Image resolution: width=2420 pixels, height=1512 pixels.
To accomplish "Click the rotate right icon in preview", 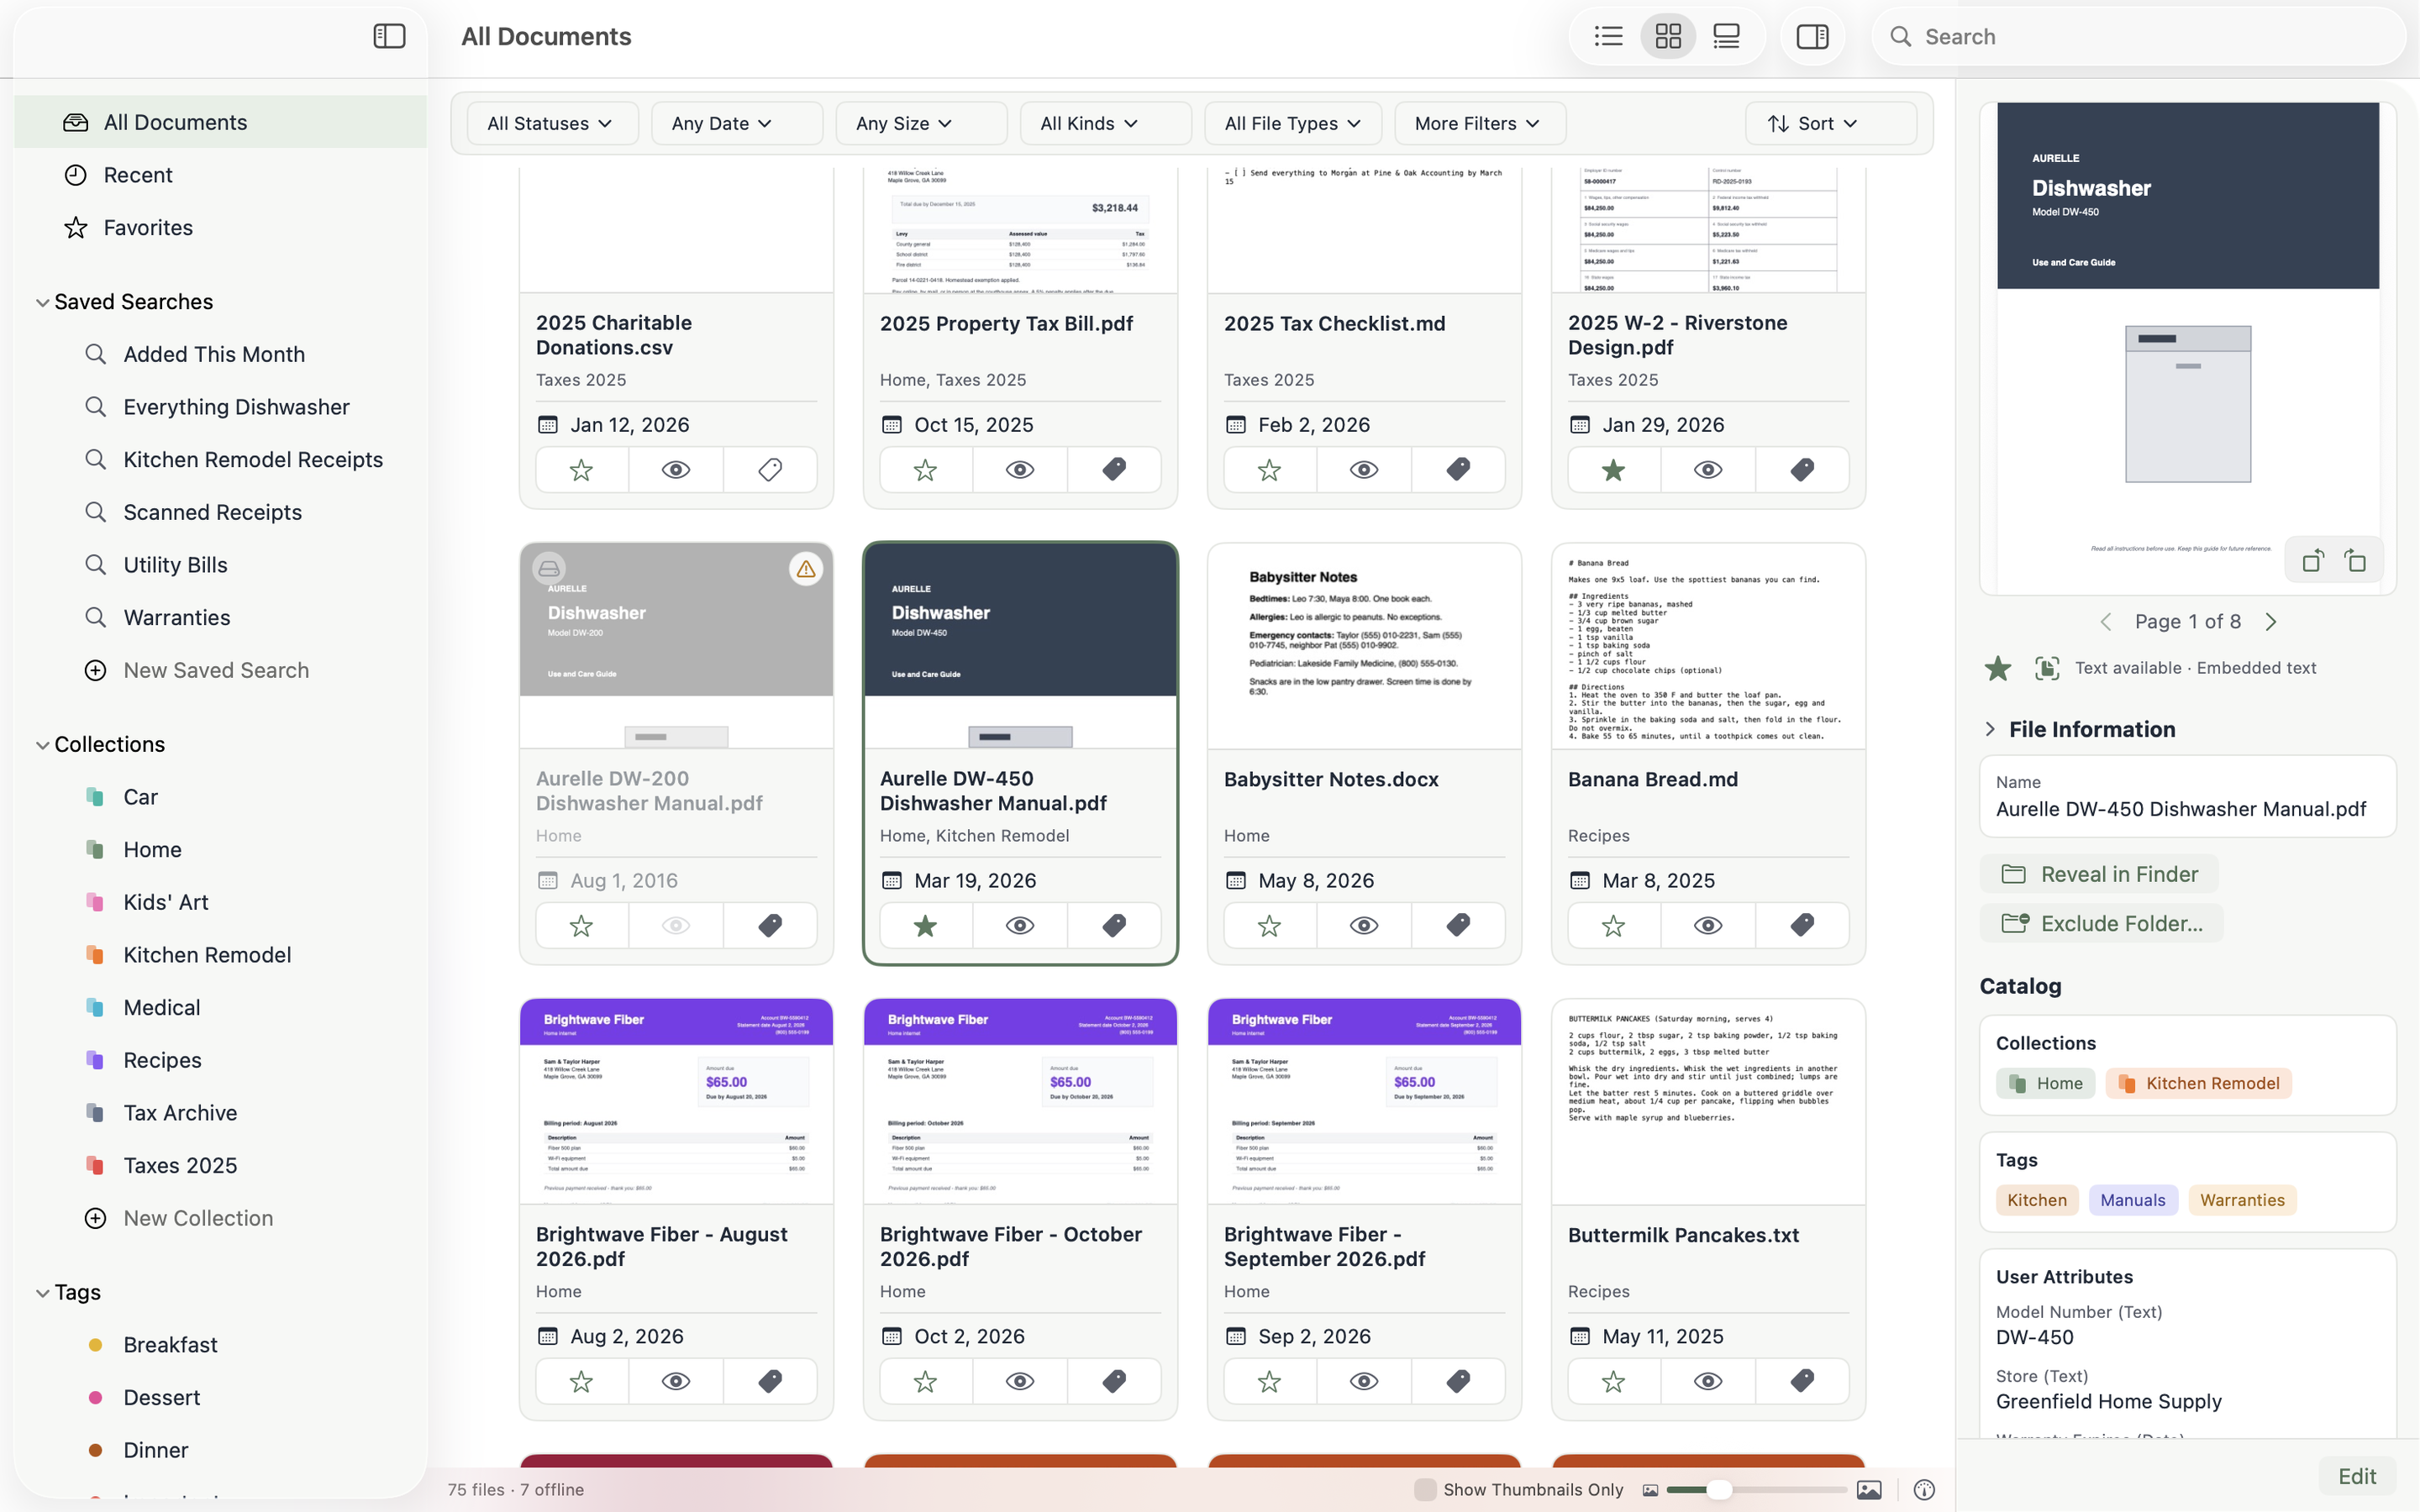I will (2356, 561).
